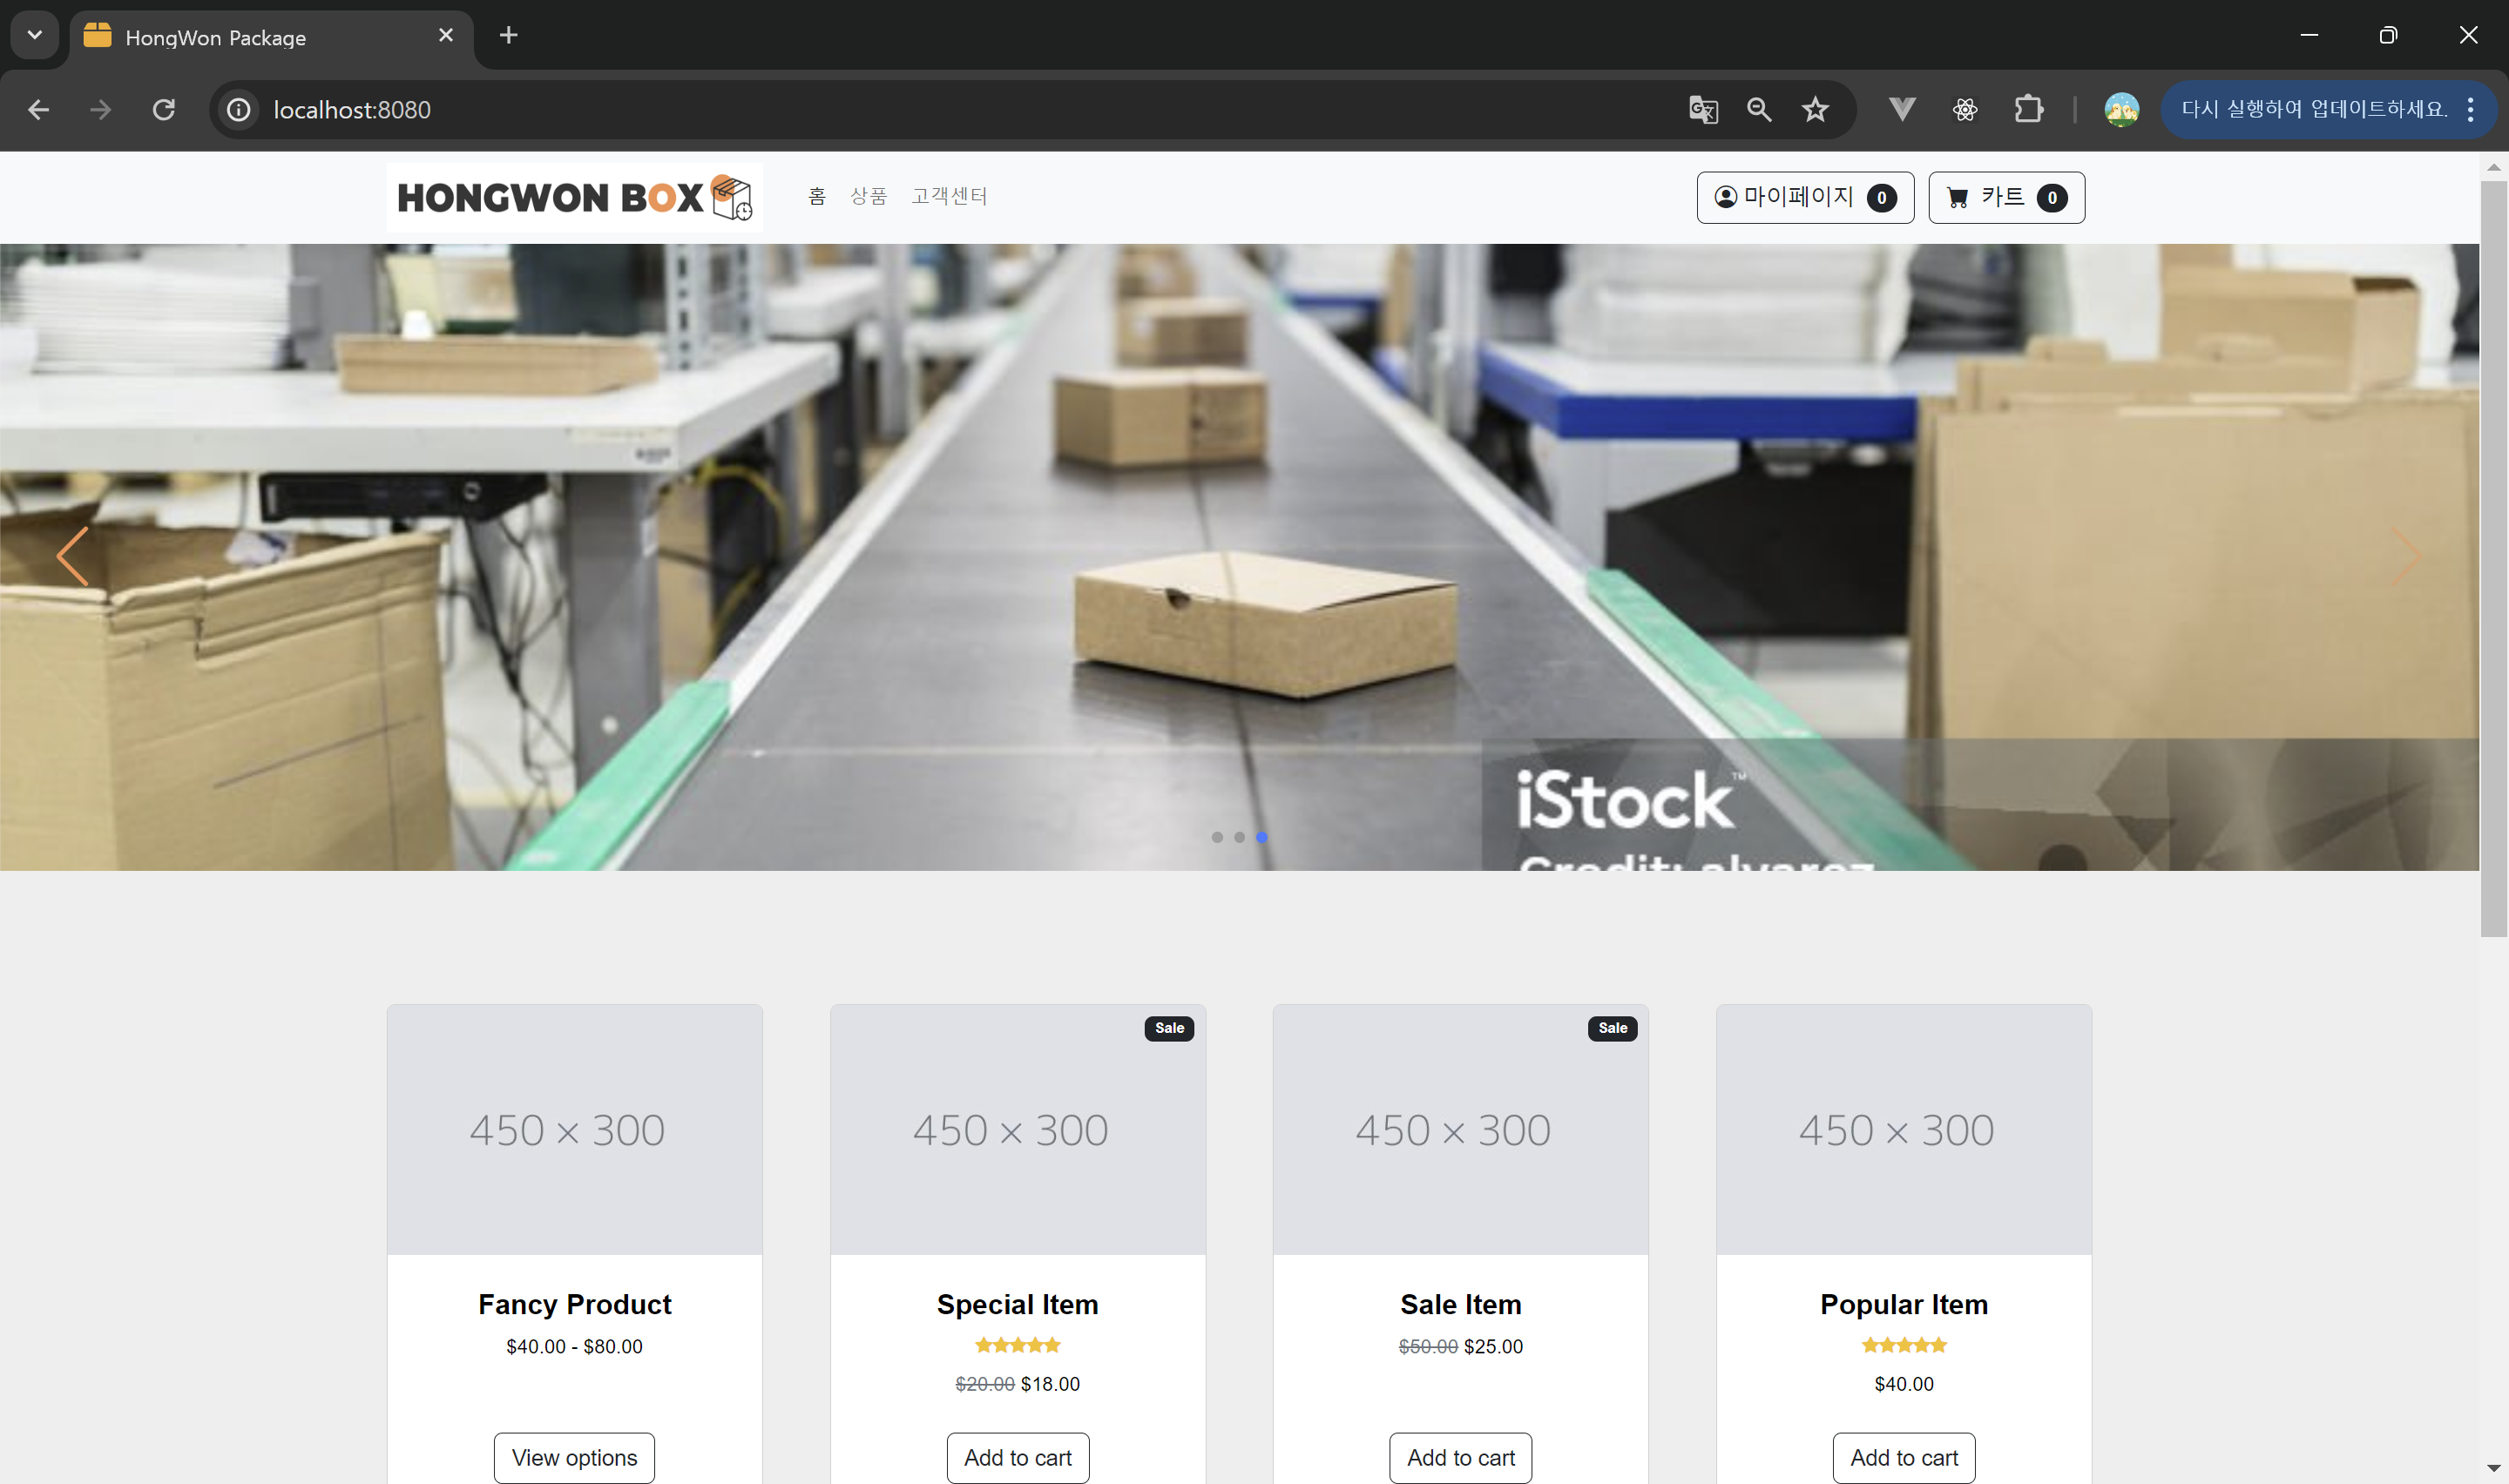Select the second carousel indicator dot
2509x1484 pixels.
pyautogui.click(x=1239, y=837)
